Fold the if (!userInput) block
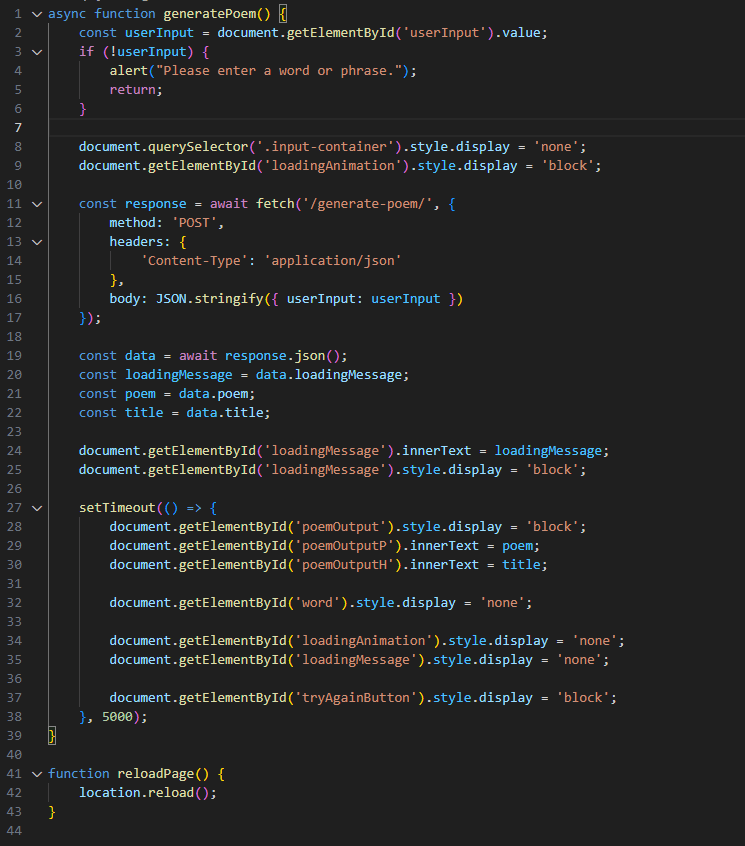Image resolution: width=745 pixels, height=846 pixels. [37, 52]
